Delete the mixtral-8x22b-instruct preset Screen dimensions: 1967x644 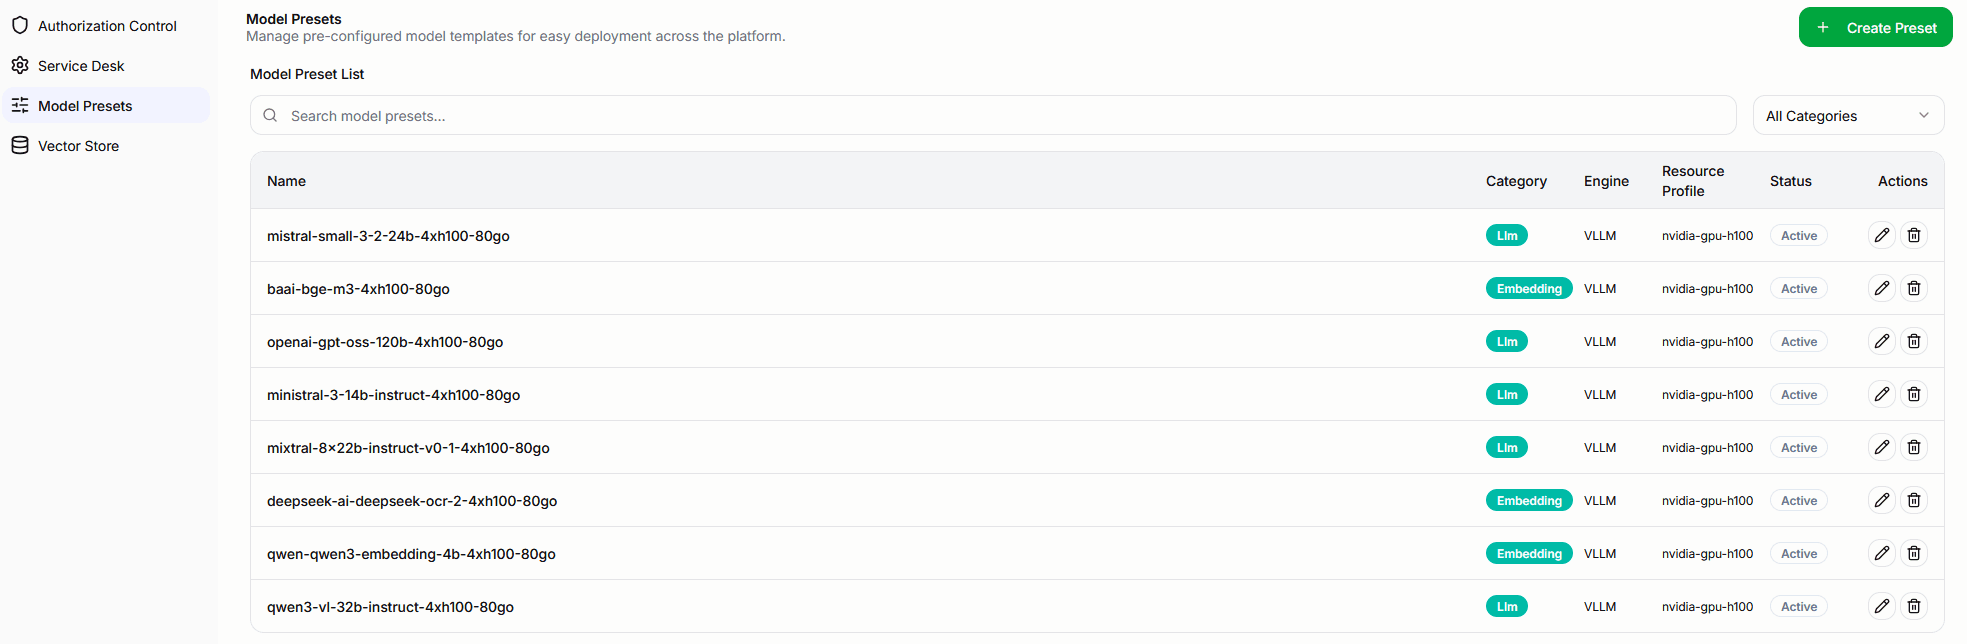point(1914,447)
